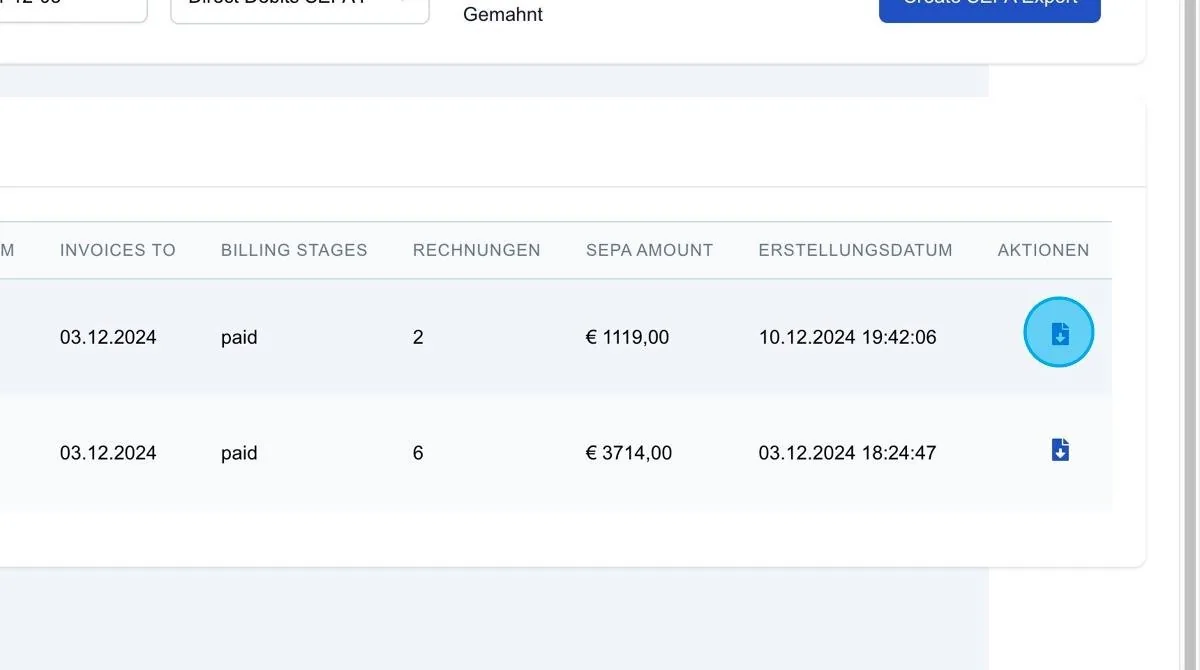The image size is (1200, 670).
Task: Click invoices-to date in € 3714,00 row
Action: click(x=108, y=453)
